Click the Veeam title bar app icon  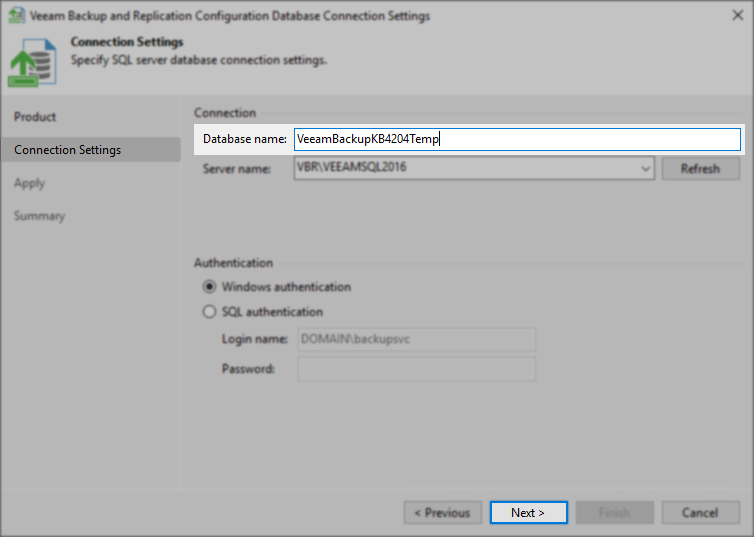pos(16,16)
